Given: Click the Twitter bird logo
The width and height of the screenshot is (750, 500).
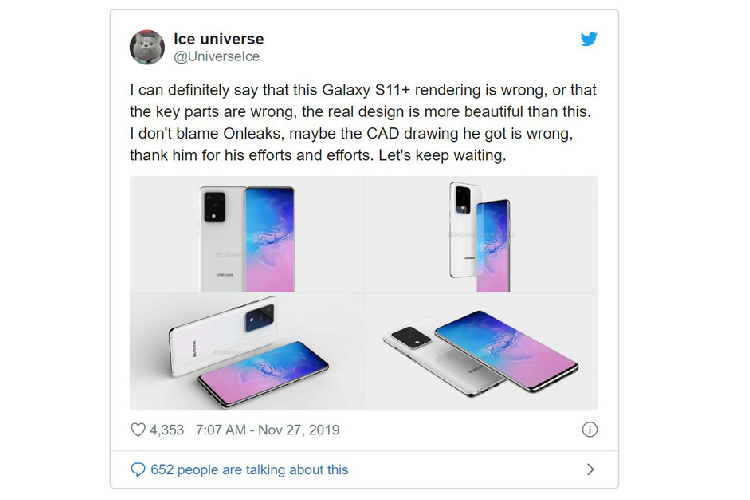Looking at the screenshot, I should [589, 39].
